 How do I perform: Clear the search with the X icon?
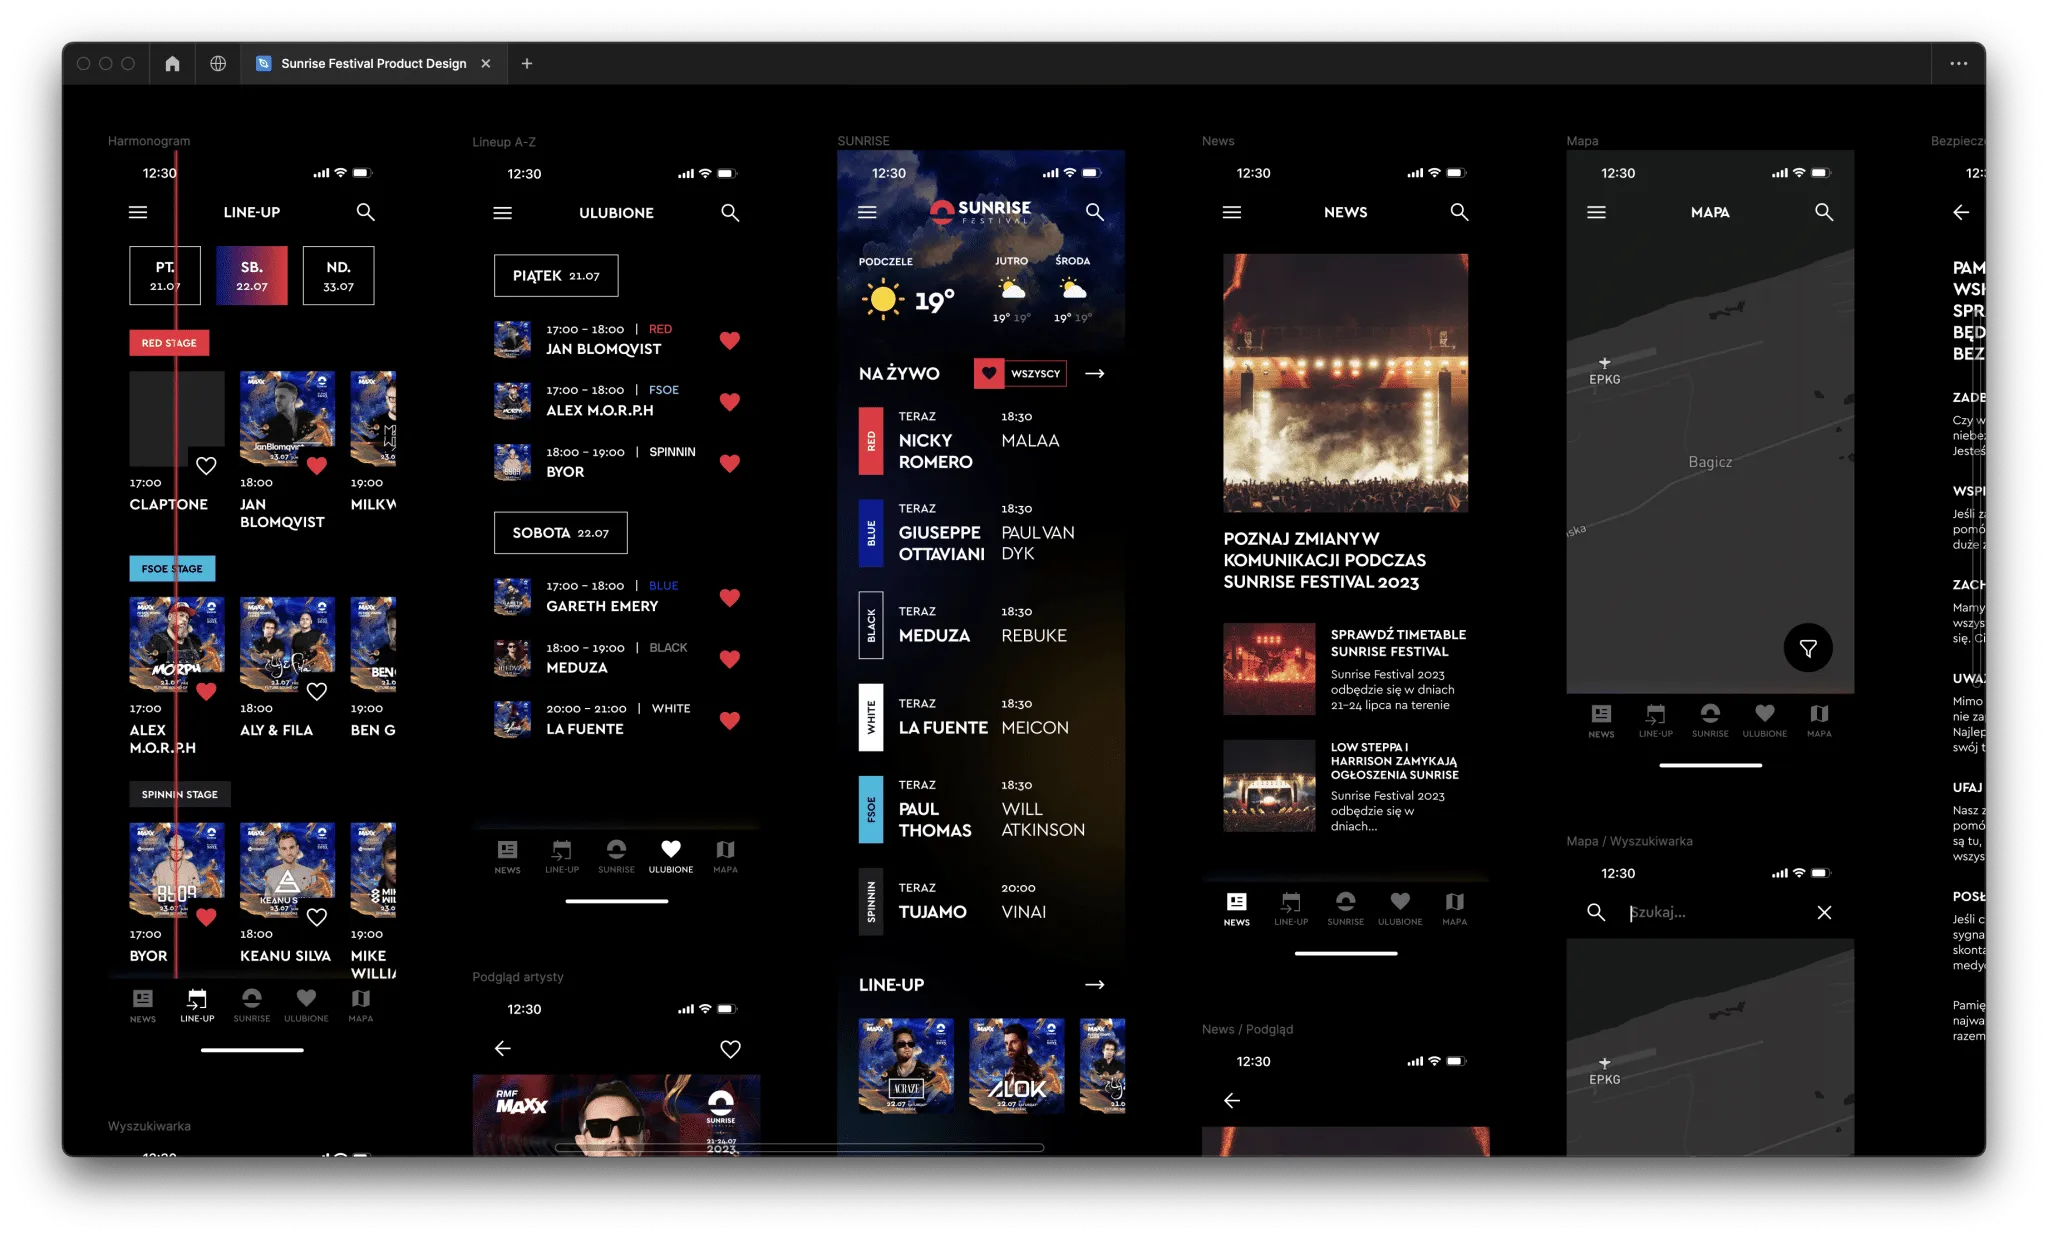click(1825, 912)
